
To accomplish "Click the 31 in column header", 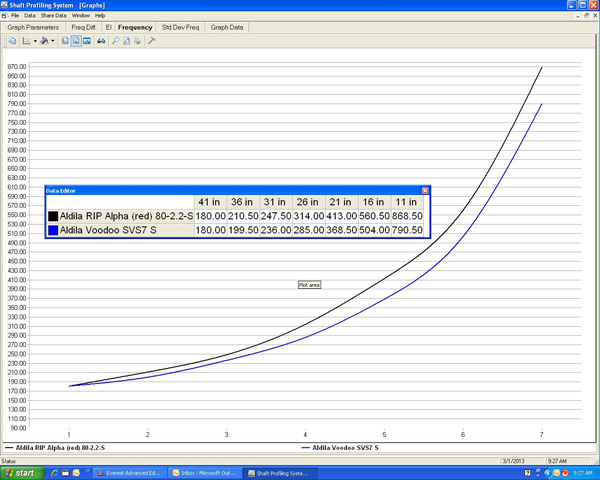I will [x=276, y=202].
